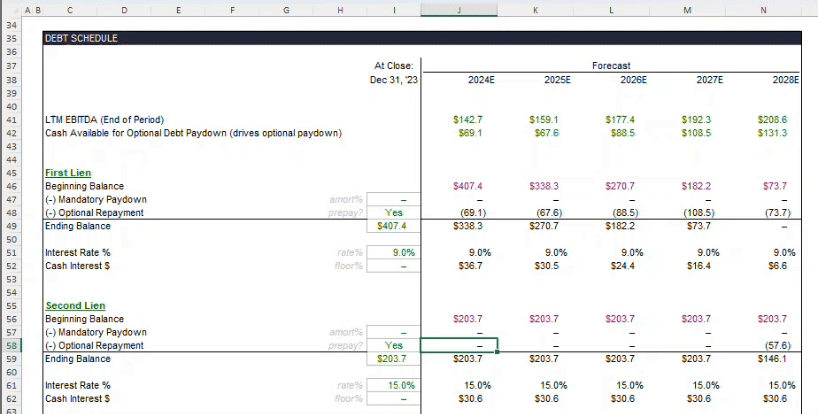The image size is (818, 414).
Task: Select column J header
Action: (x=459, y=10)
